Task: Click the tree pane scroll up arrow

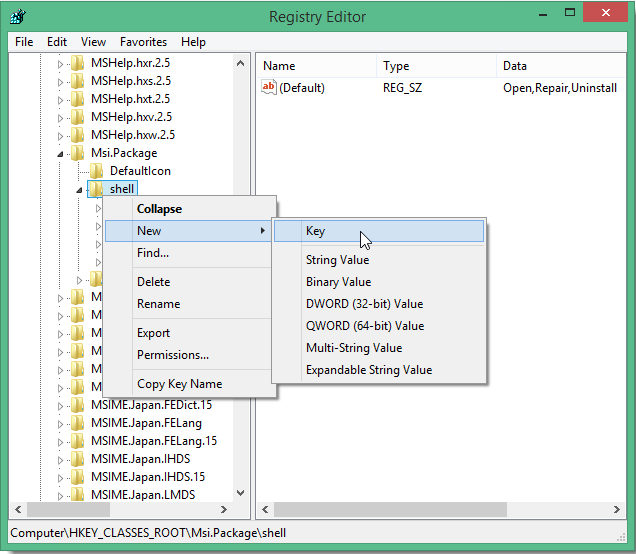Action: (241, 63)
